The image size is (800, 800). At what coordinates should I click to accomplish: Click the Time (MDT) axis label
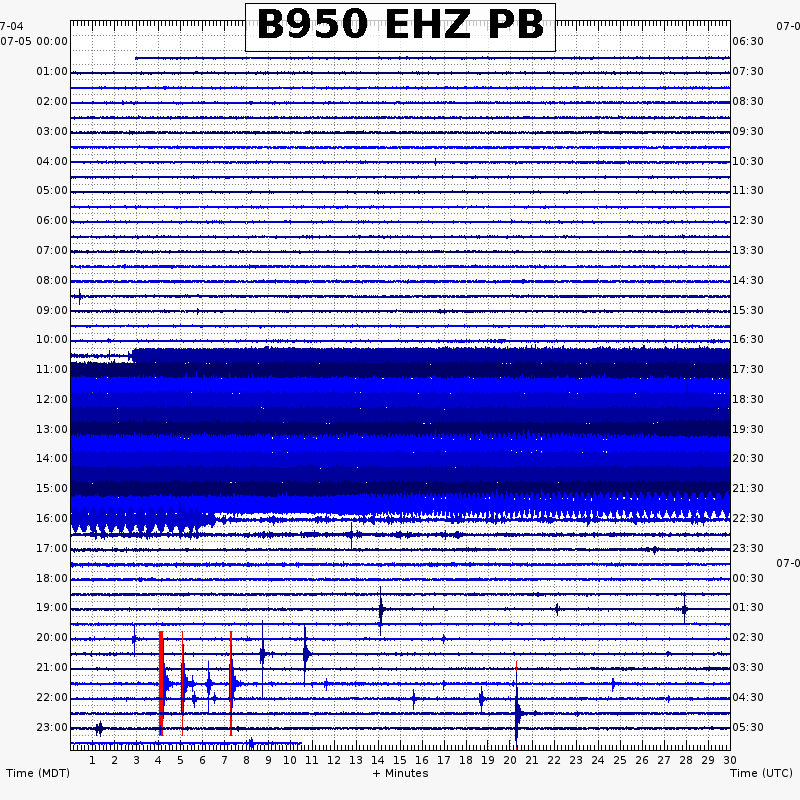38,773
